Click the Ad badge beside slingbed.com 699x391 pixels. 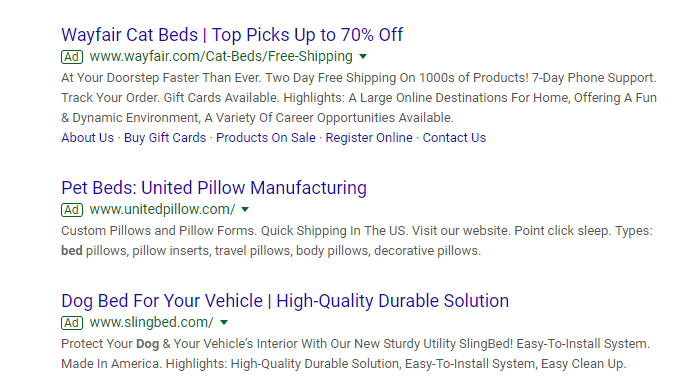pyautogui.click(x=72, y=323)
